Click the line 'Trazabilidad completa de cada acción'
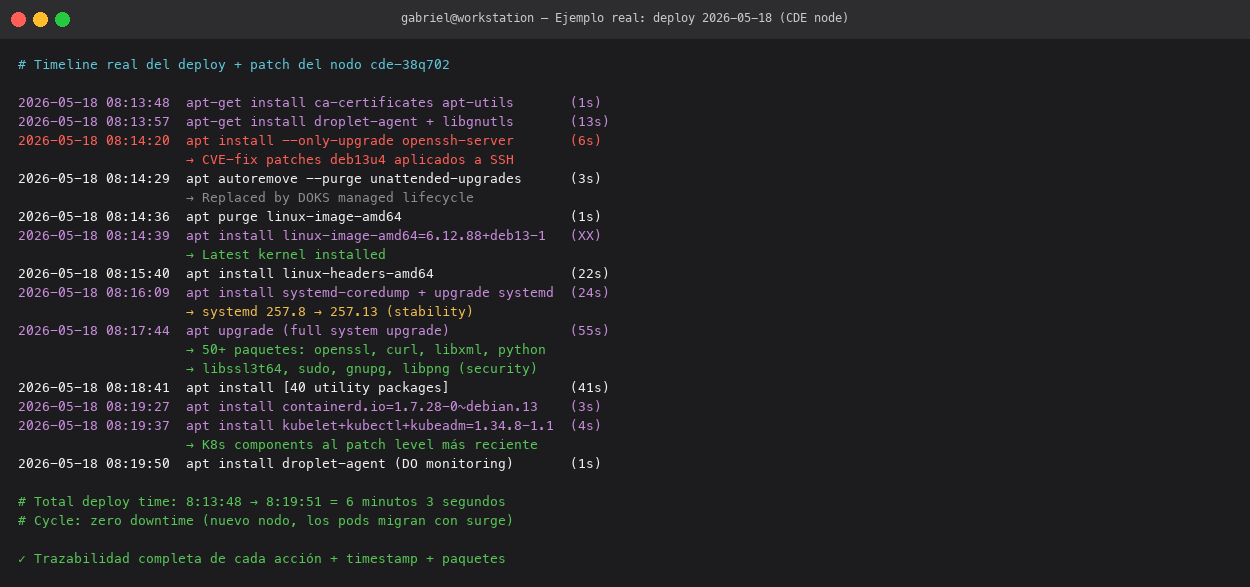Image resolution: width=1250 pixels, height=587 pixels. tap(262, 559)
